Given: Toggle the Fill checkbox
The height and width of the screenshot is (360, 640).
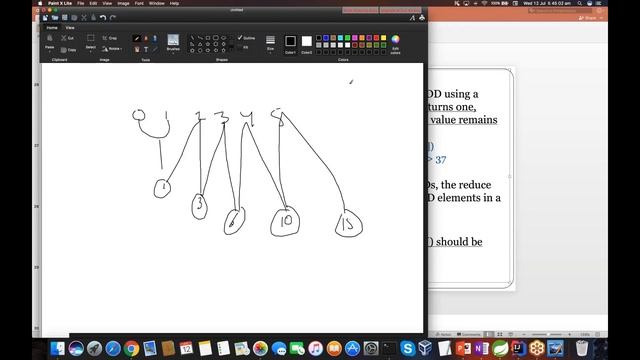Looking at the screenshot, I should pyautogui.click(x=243, y=47).
